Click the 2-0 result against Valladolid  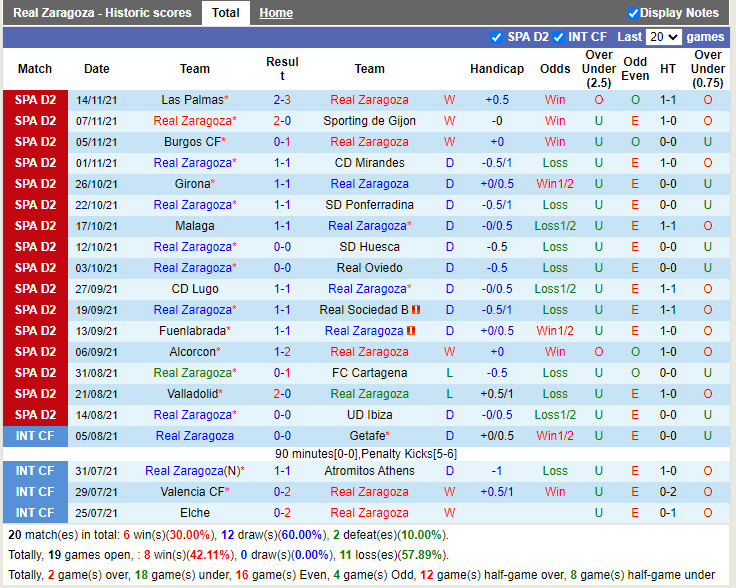[282, 394]
